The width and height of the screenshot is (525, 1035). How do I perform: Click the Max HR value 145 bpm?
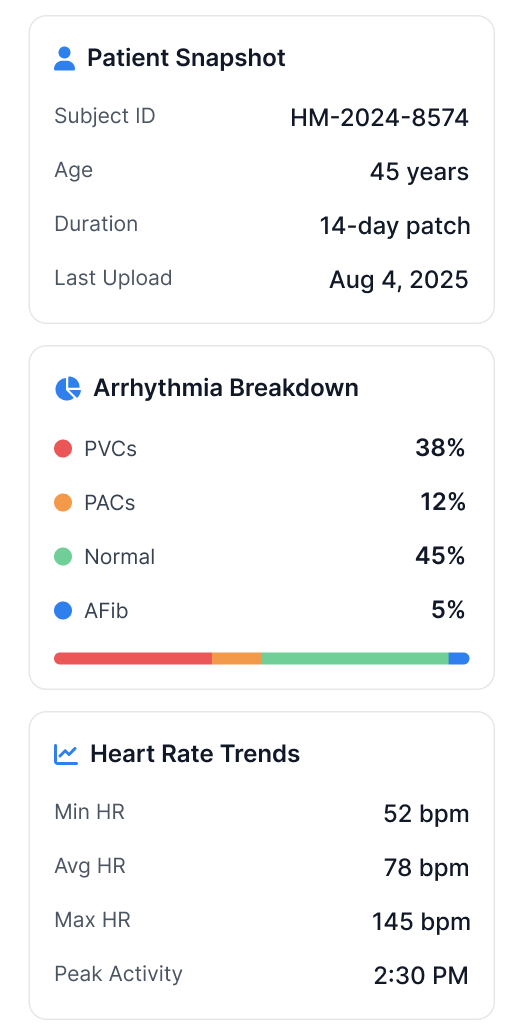click(421, 922)
